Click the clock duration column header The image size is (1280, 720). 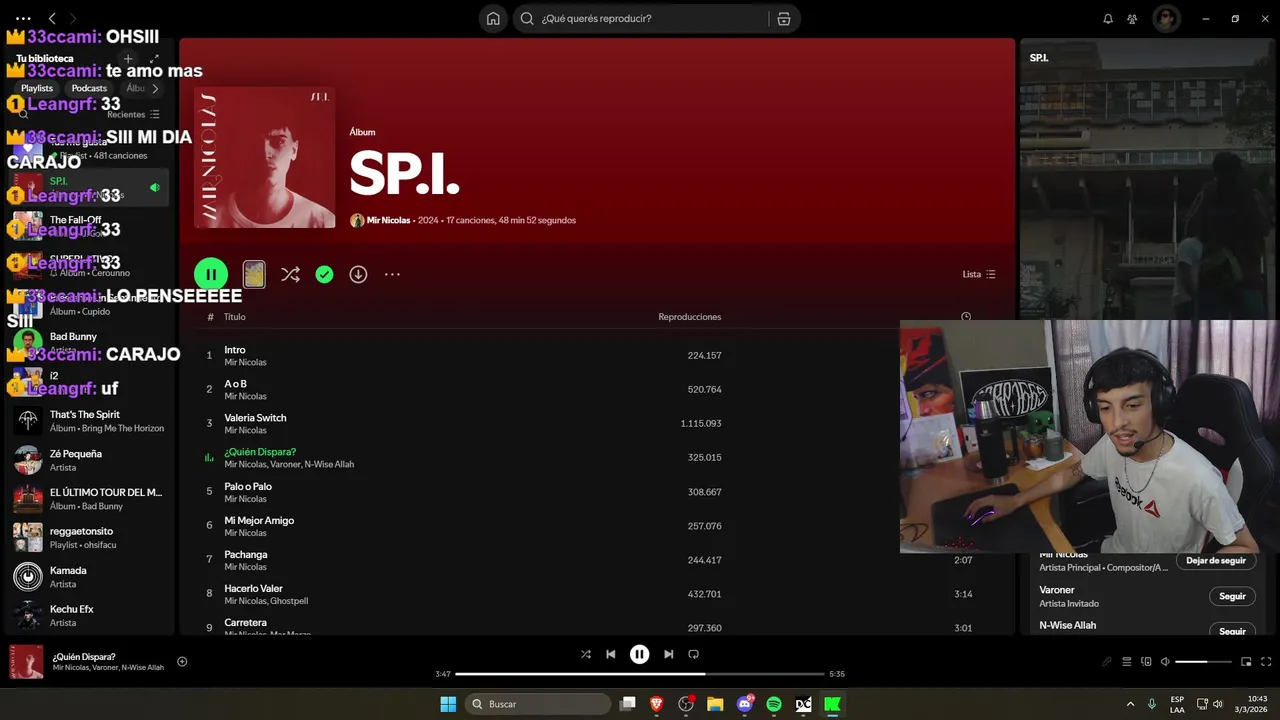[966, 317]
